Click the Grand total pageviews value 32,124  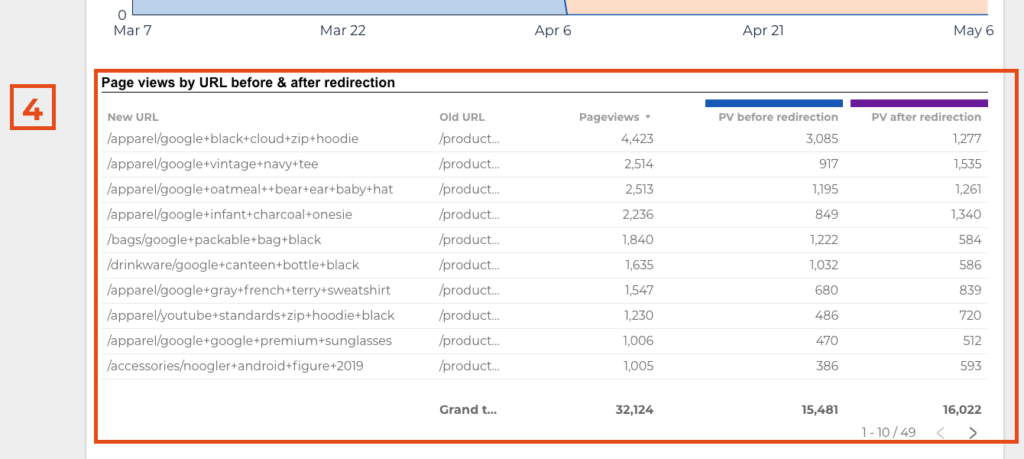(633, 410)
